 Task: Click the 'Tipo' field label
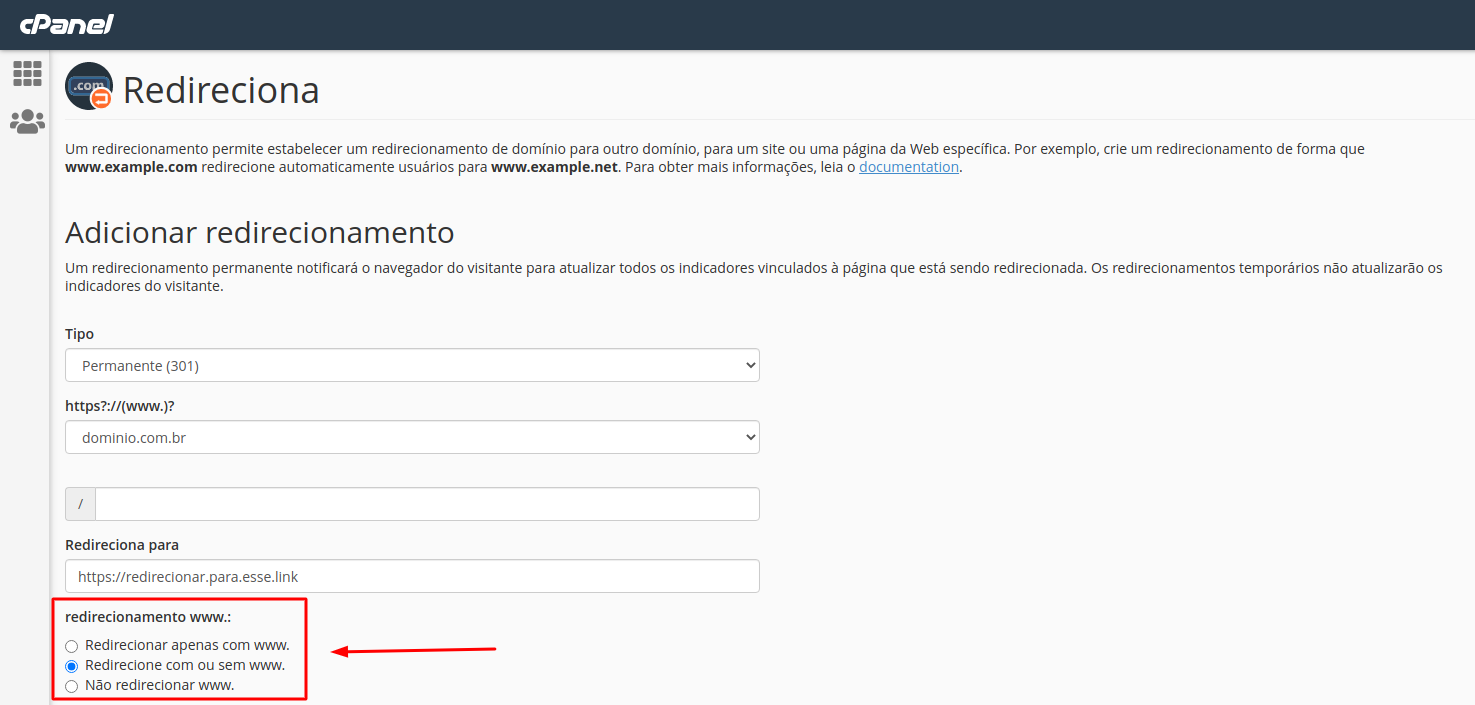click(x=80, y=334)
